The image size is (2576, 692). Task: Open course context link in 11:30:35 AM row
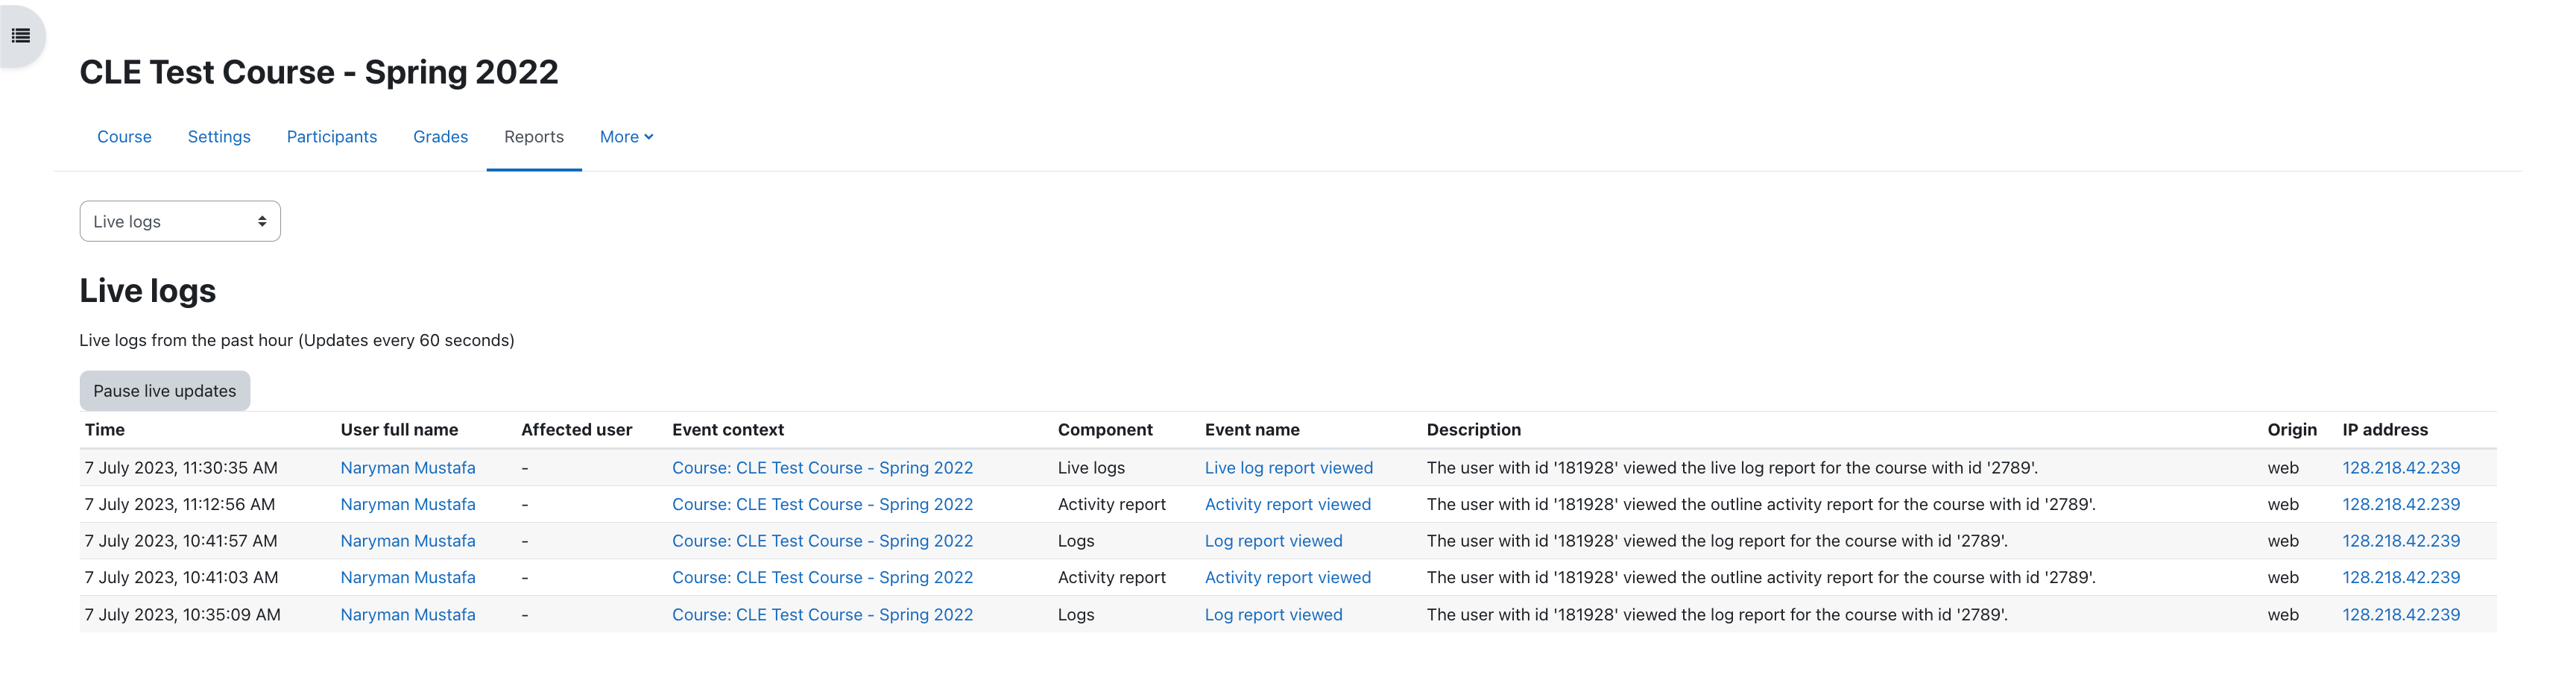(x=822, y=468)
